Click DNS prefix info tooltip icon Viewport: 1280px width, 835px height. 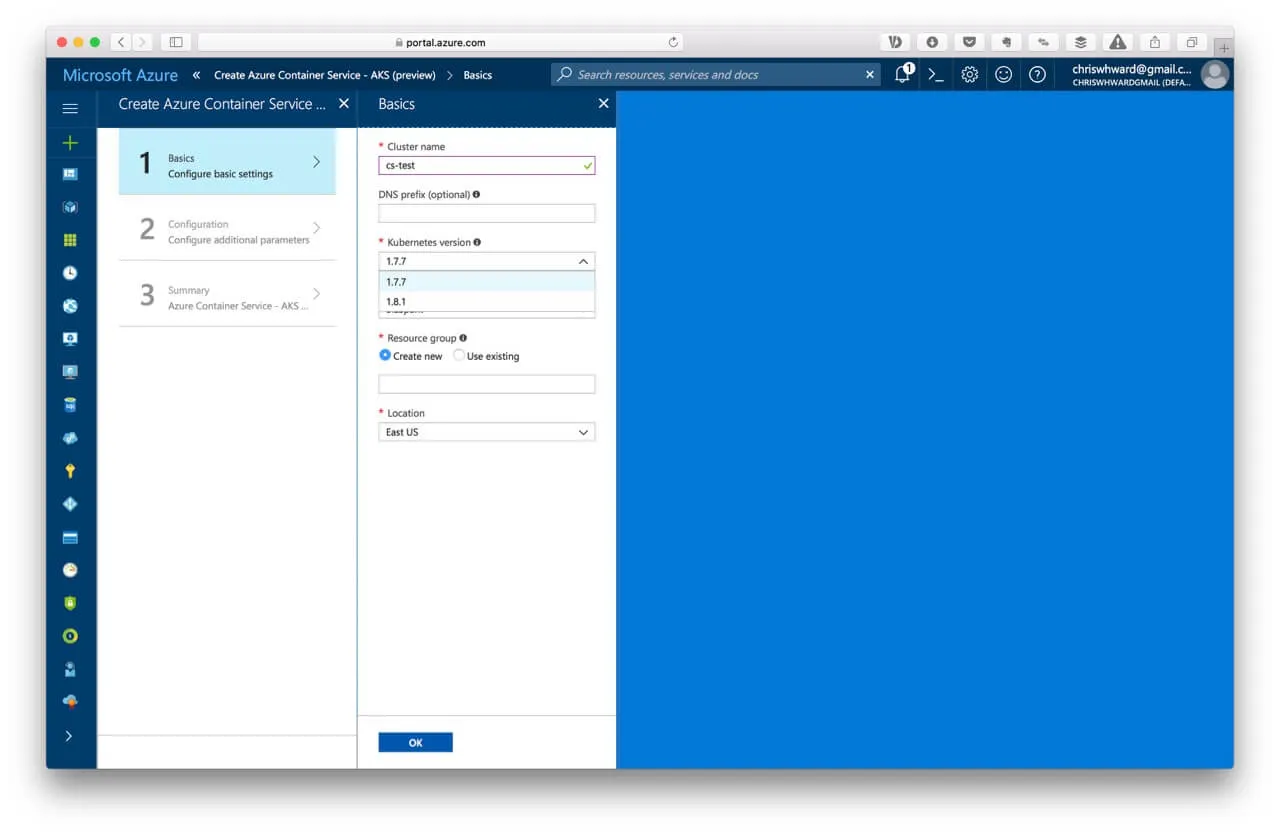(477, 194)
